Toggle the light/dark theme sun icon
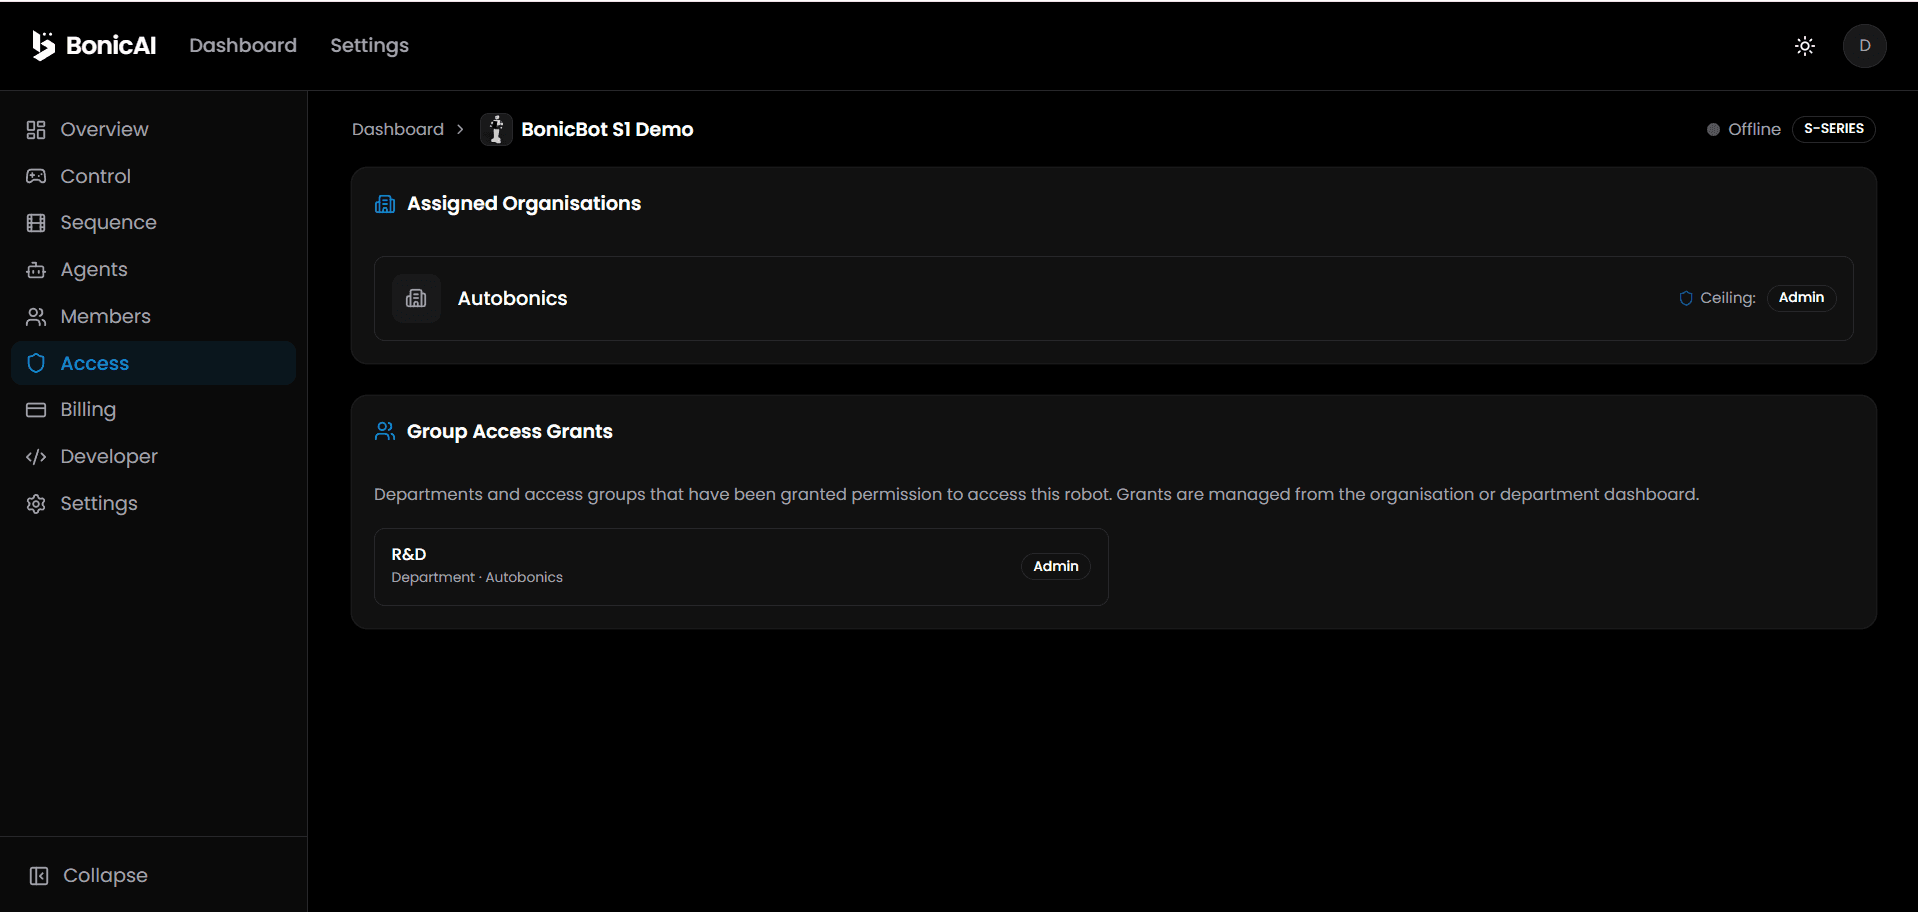 (1805, 46)
